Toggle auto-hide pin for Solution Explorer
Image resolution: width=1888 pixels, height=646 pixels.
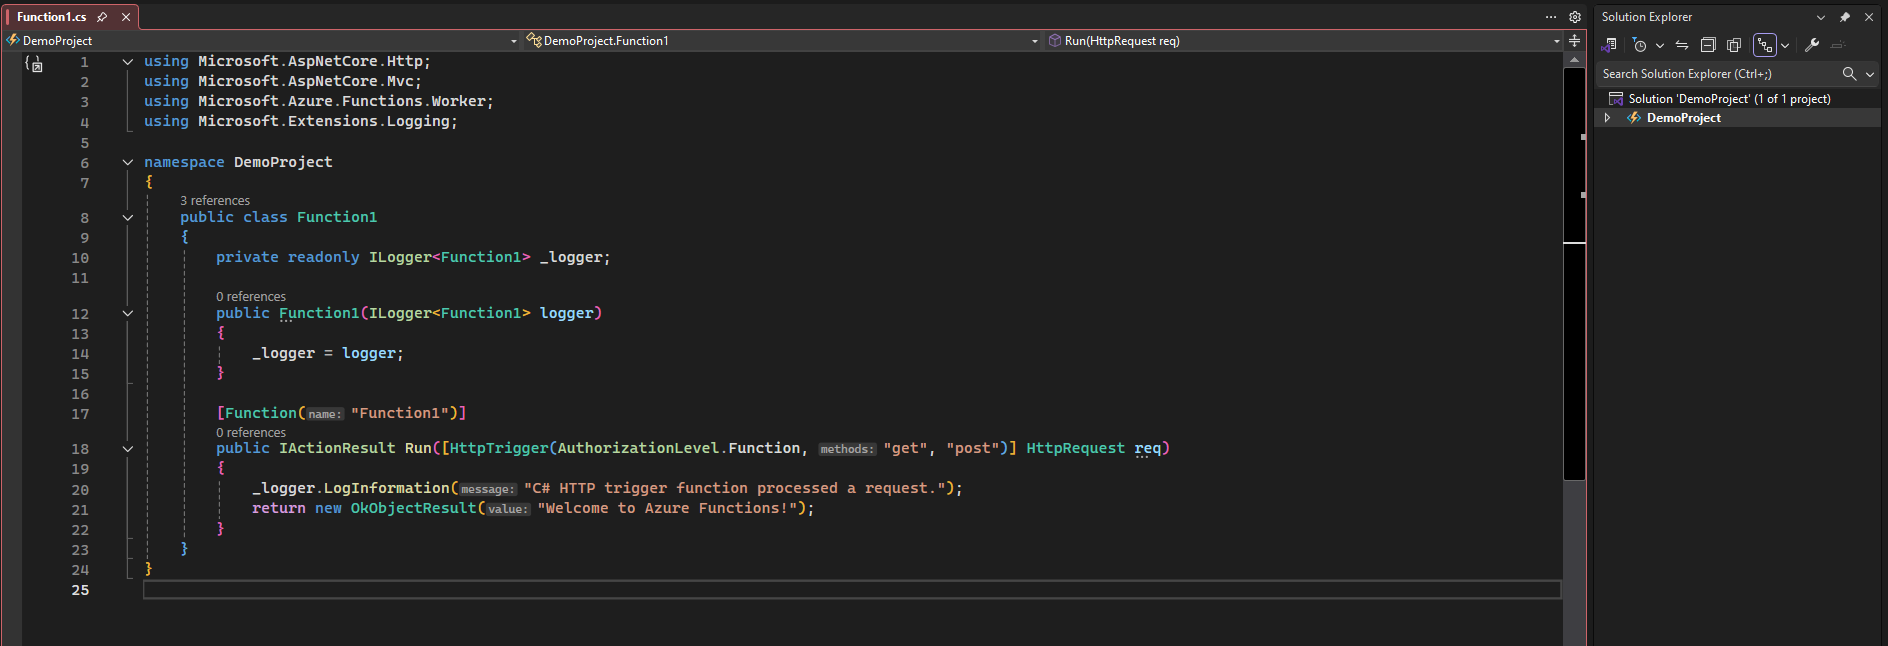pos(1845,17)
